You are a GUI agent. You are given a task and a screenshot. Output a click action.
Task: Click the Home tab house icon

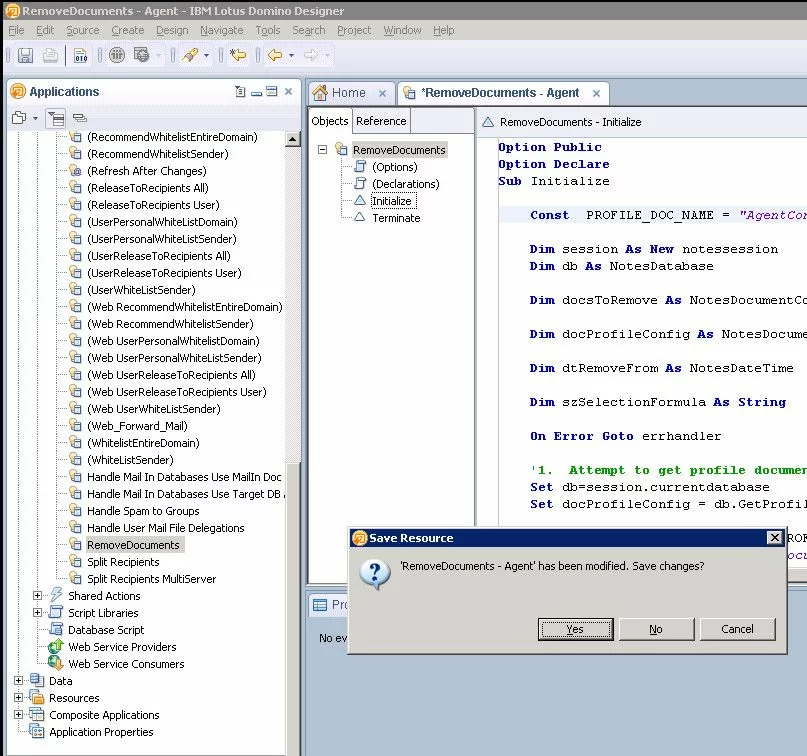pyautogui.click(x=320, y=93)
